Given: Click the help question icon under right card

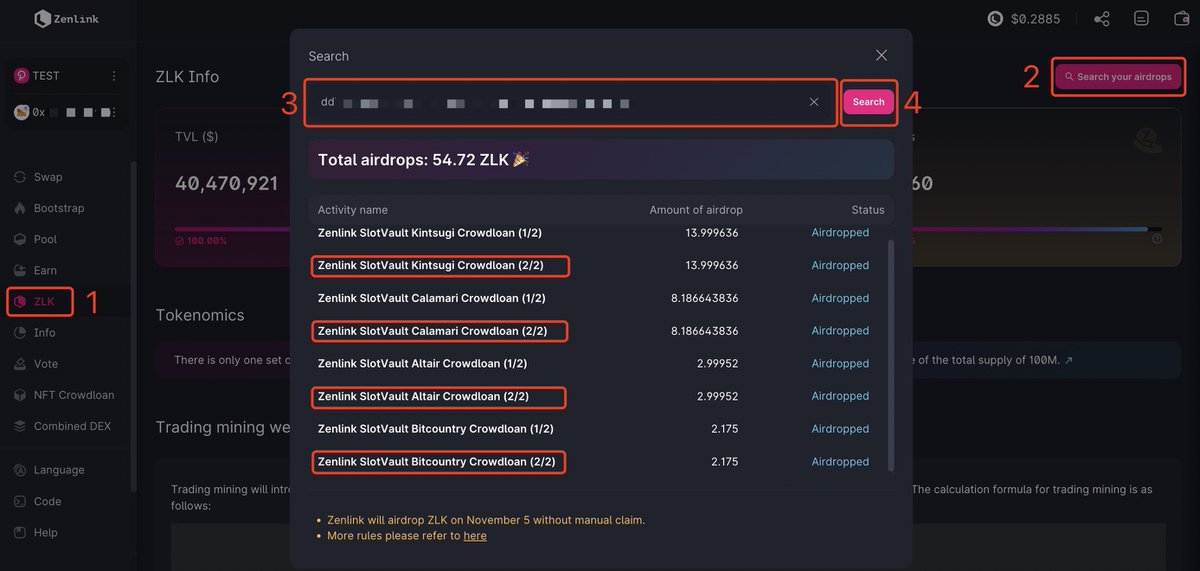Looking at the screenshot, I should [1157, 239].
